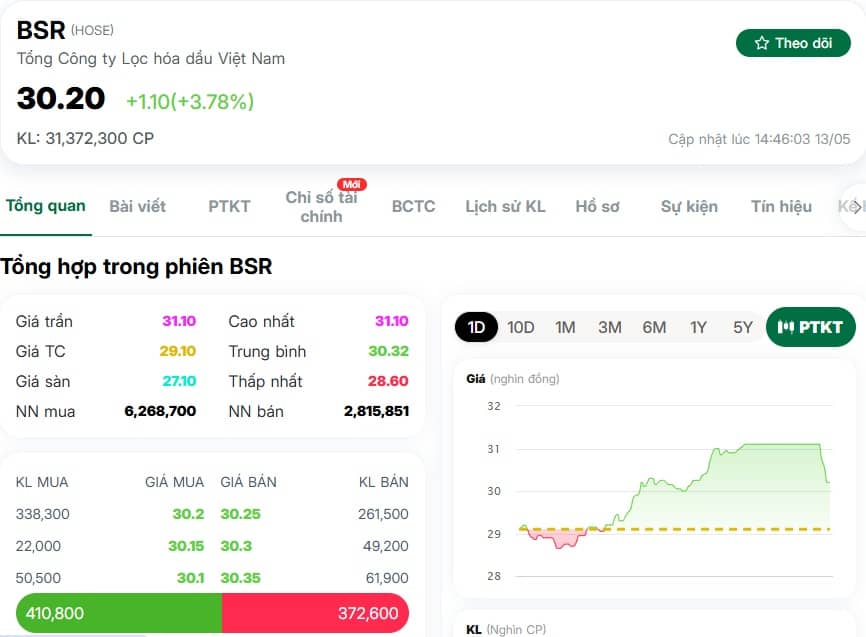
Task: Select the 5Y chart timeframe
Action: [743, 328]
